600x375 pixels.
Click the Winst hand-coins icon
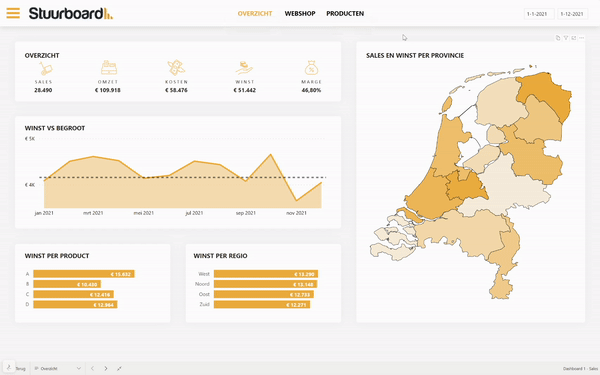coord(244,68)
